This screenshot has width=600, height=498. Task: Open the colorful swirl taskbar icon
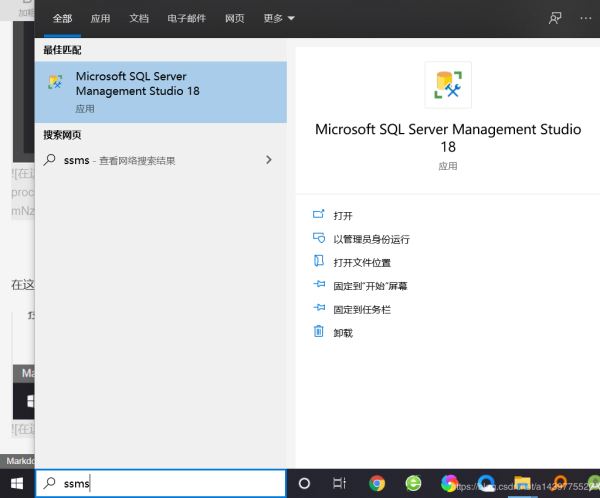coord(450,483)
